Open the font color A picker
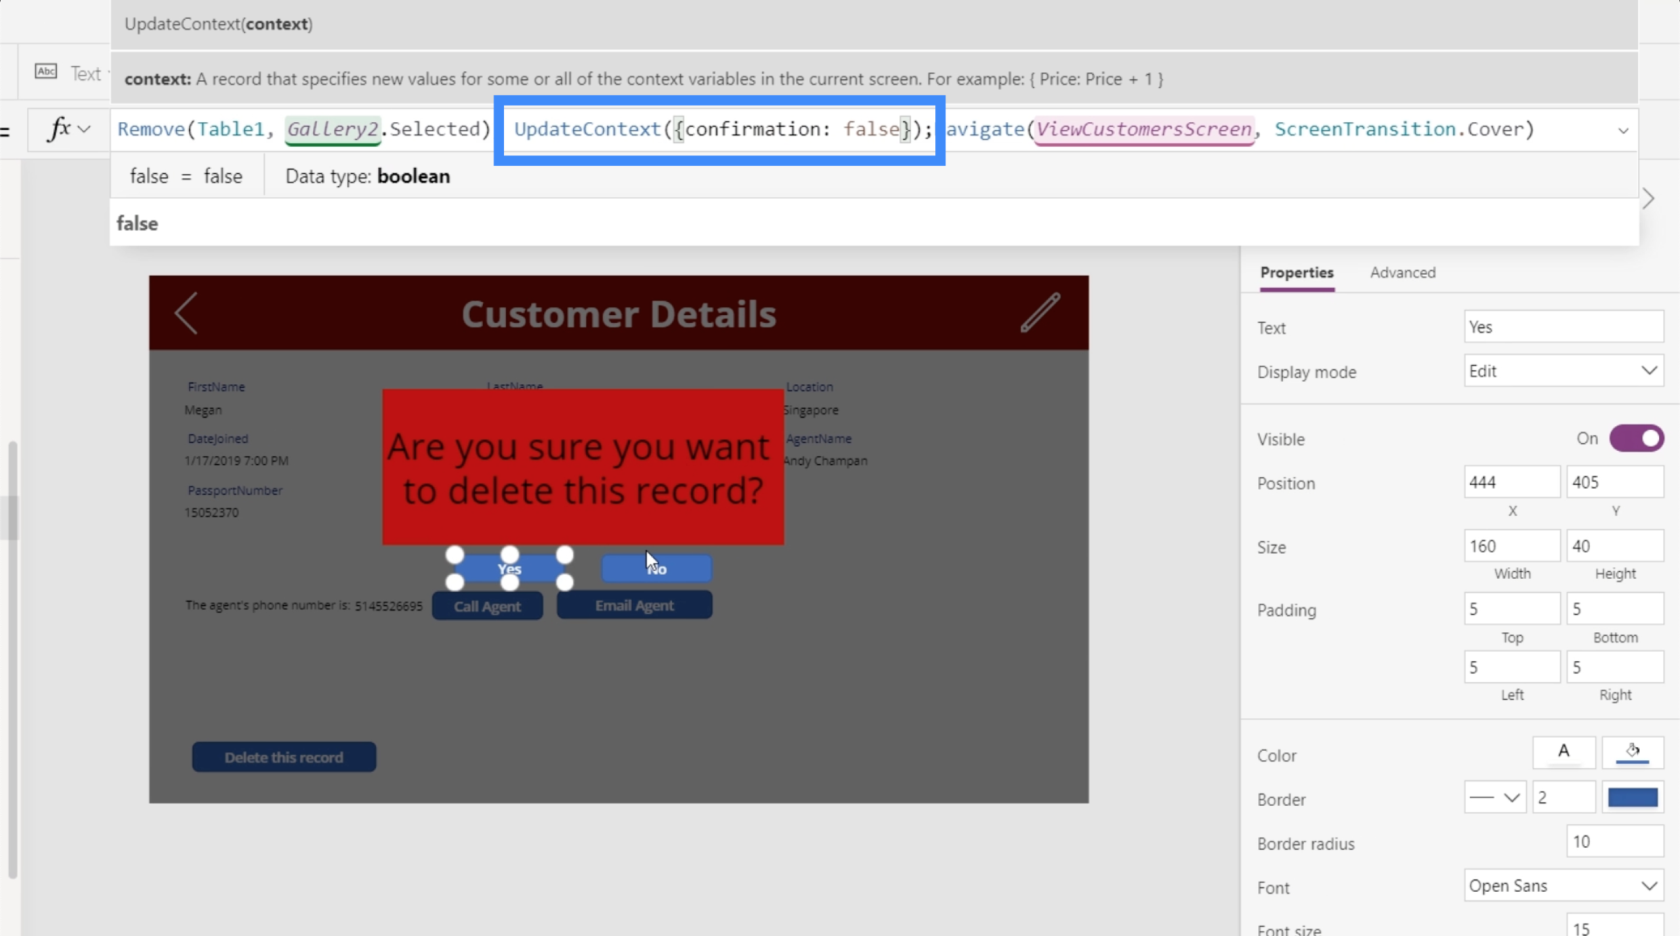 click(1563, 752)
